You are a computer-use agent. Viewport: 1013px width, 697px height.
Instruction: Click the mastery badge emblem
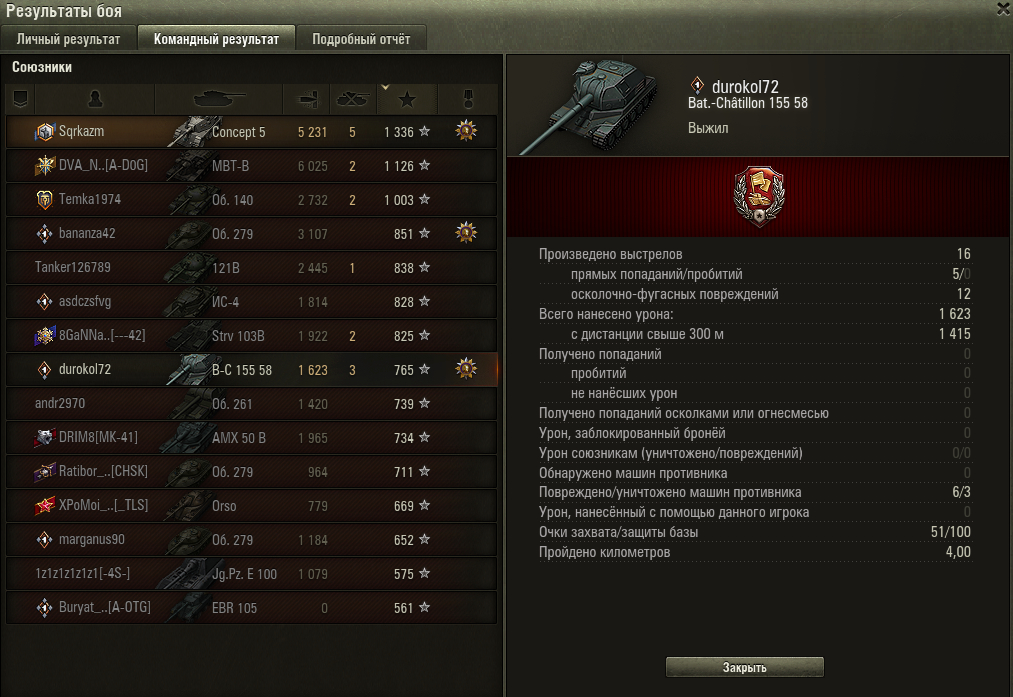(759, 196)
